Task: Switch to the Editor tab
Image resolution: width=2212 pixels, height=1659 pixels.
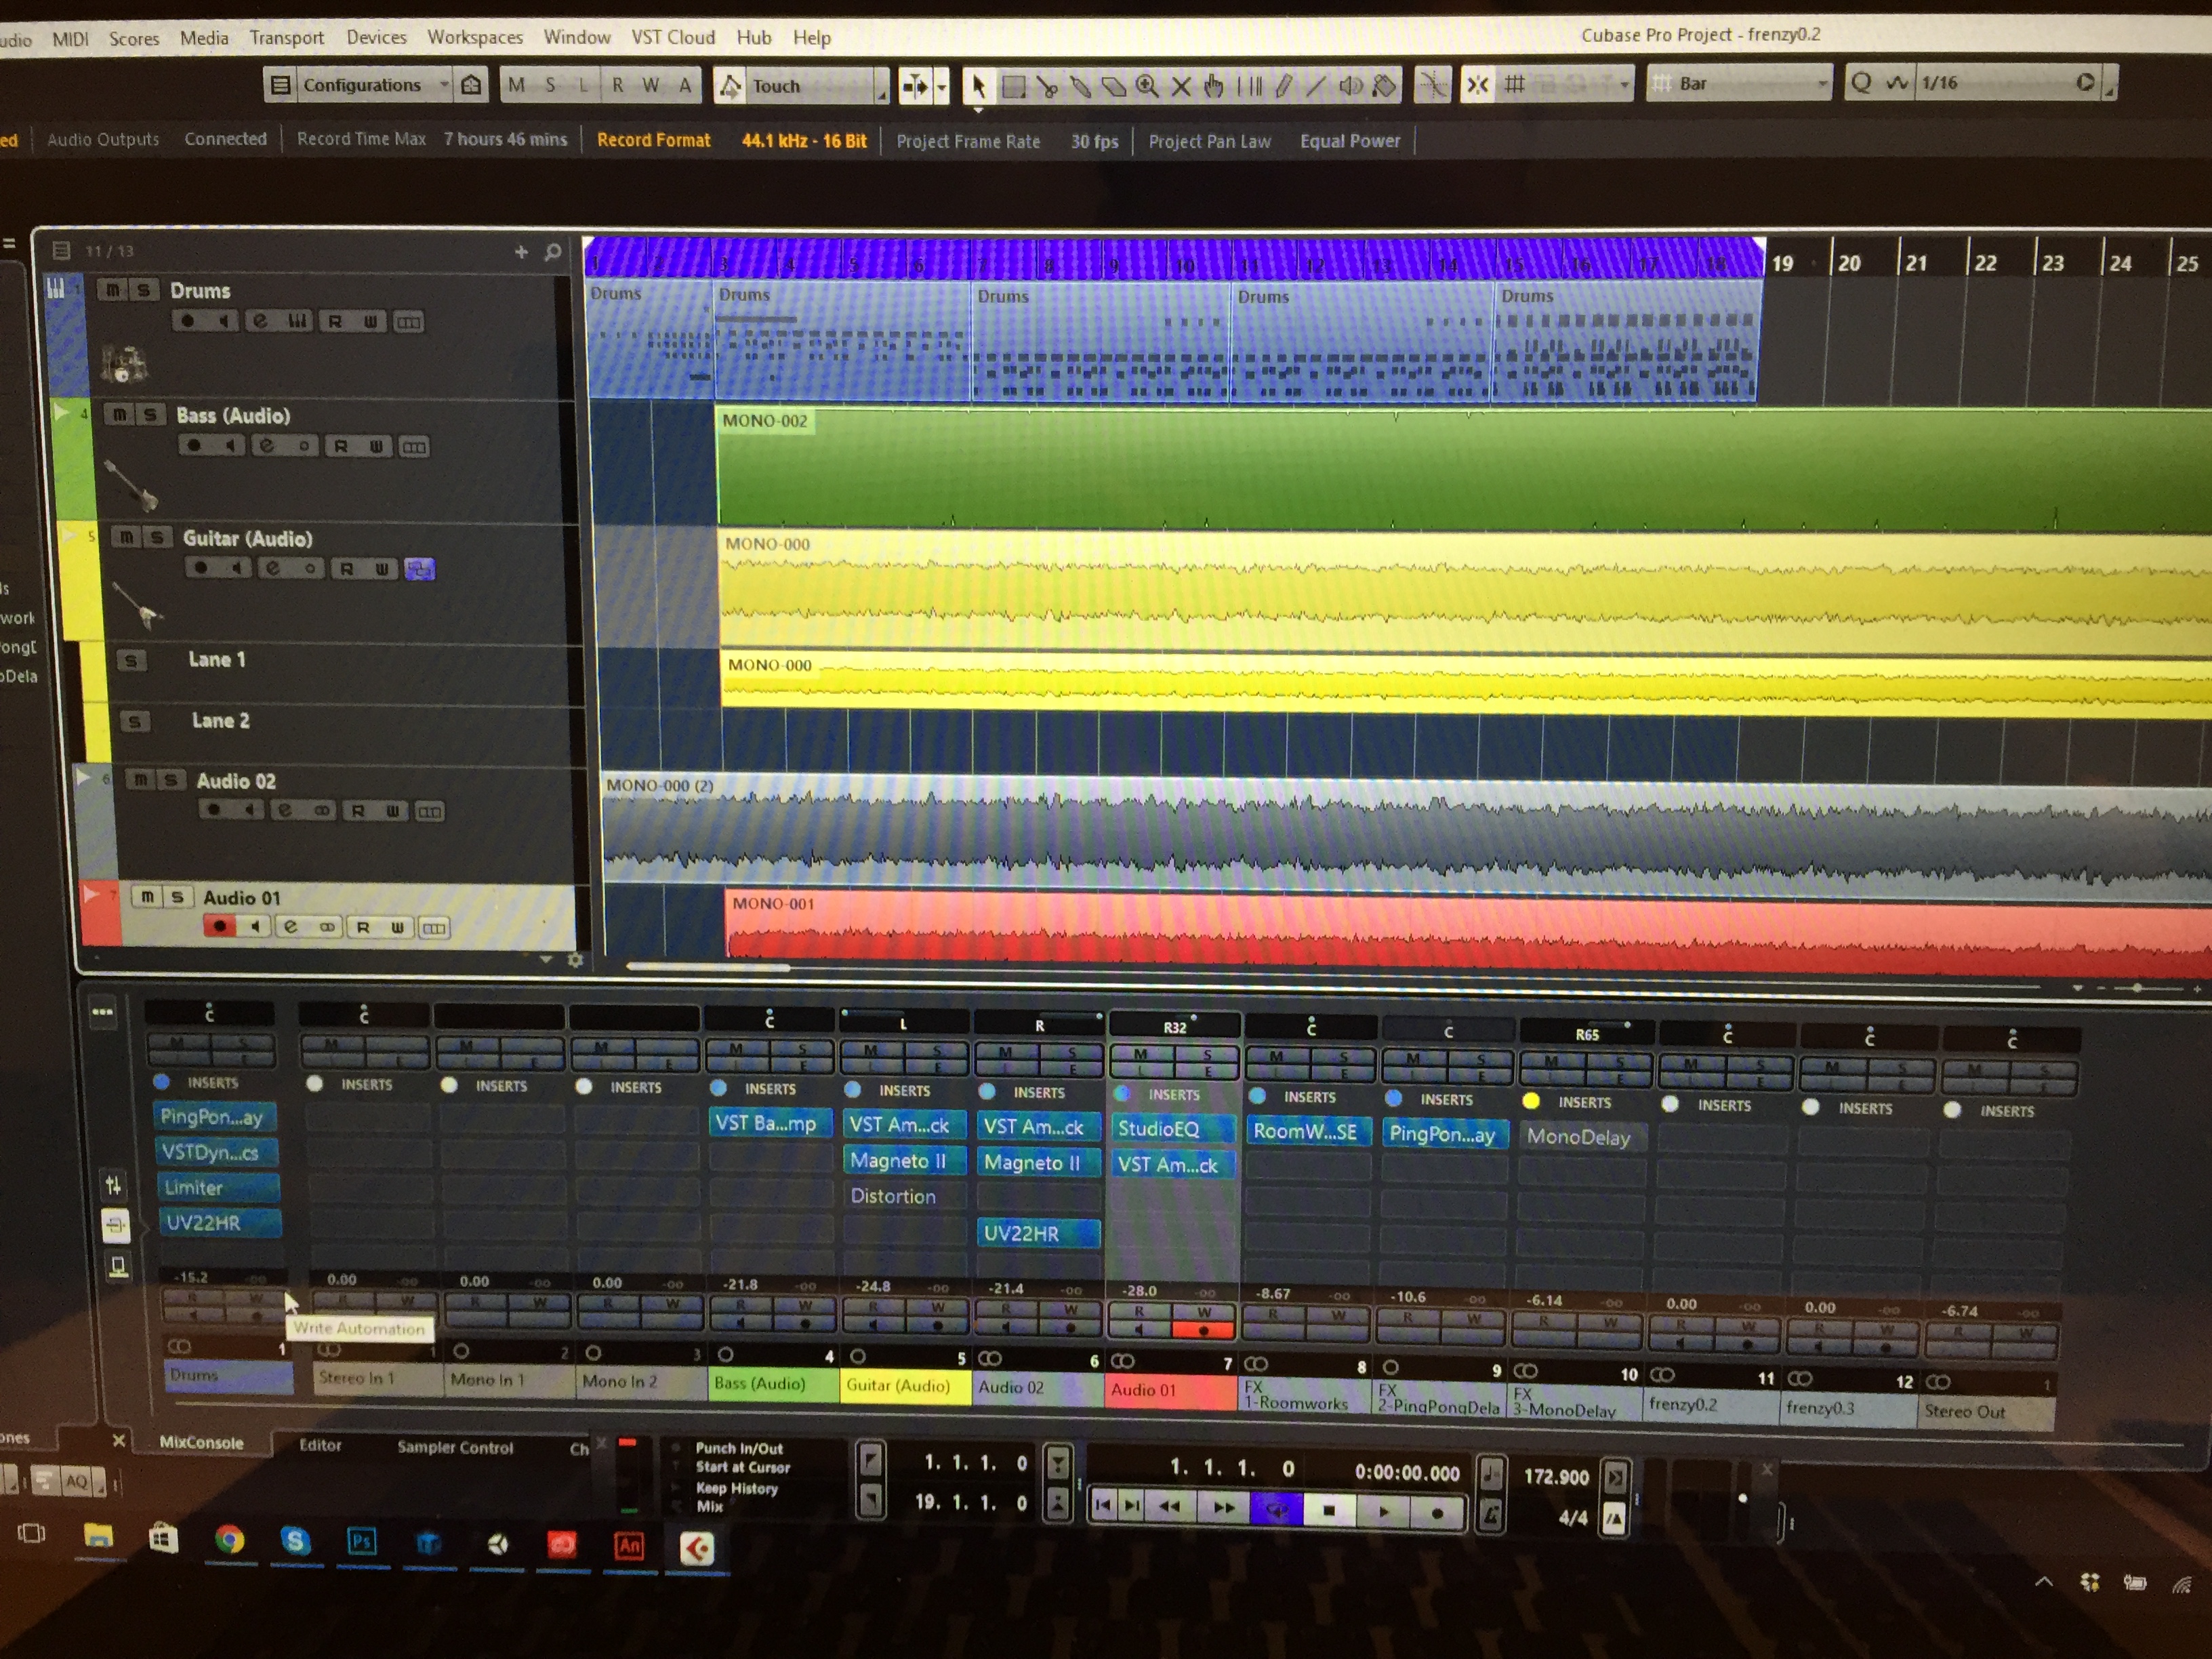Action: (320, 1445)
